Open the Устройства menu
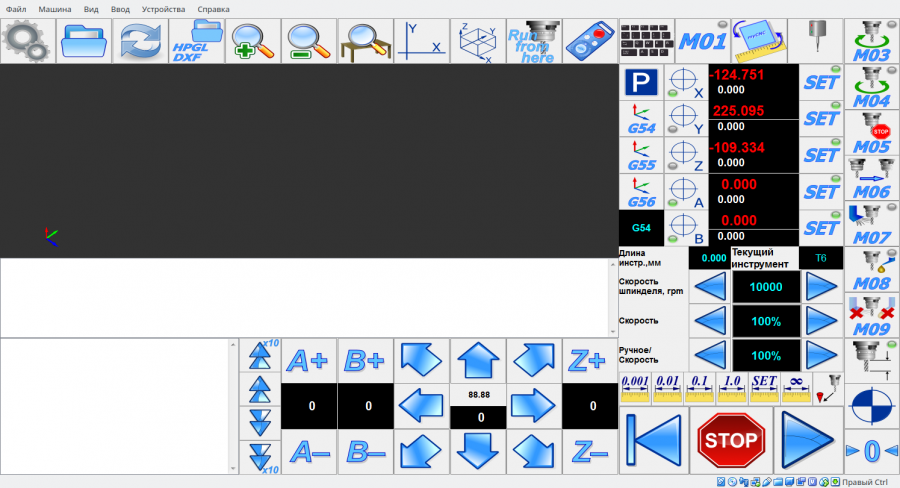This screenshot has height=488, width=900. pyautogui.click(x=163, y=8)
